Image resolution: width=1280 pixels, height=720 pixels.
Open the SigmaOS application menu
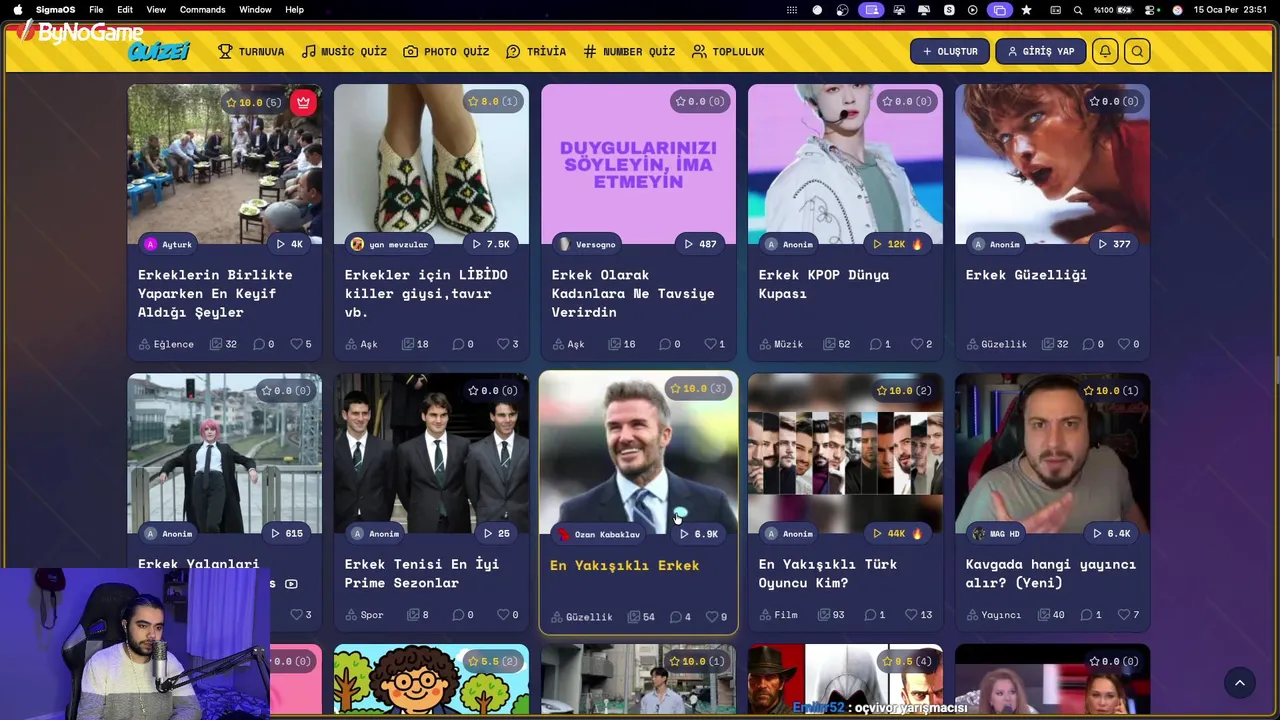(x=55, y=10)
